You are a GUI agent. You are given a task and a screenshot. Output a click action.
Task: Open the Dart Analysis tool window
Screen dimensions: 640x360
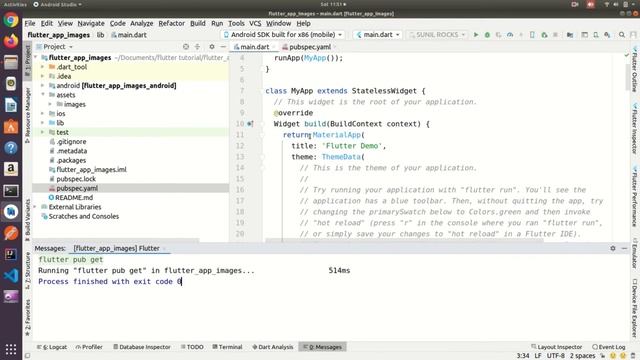[273, 347]
